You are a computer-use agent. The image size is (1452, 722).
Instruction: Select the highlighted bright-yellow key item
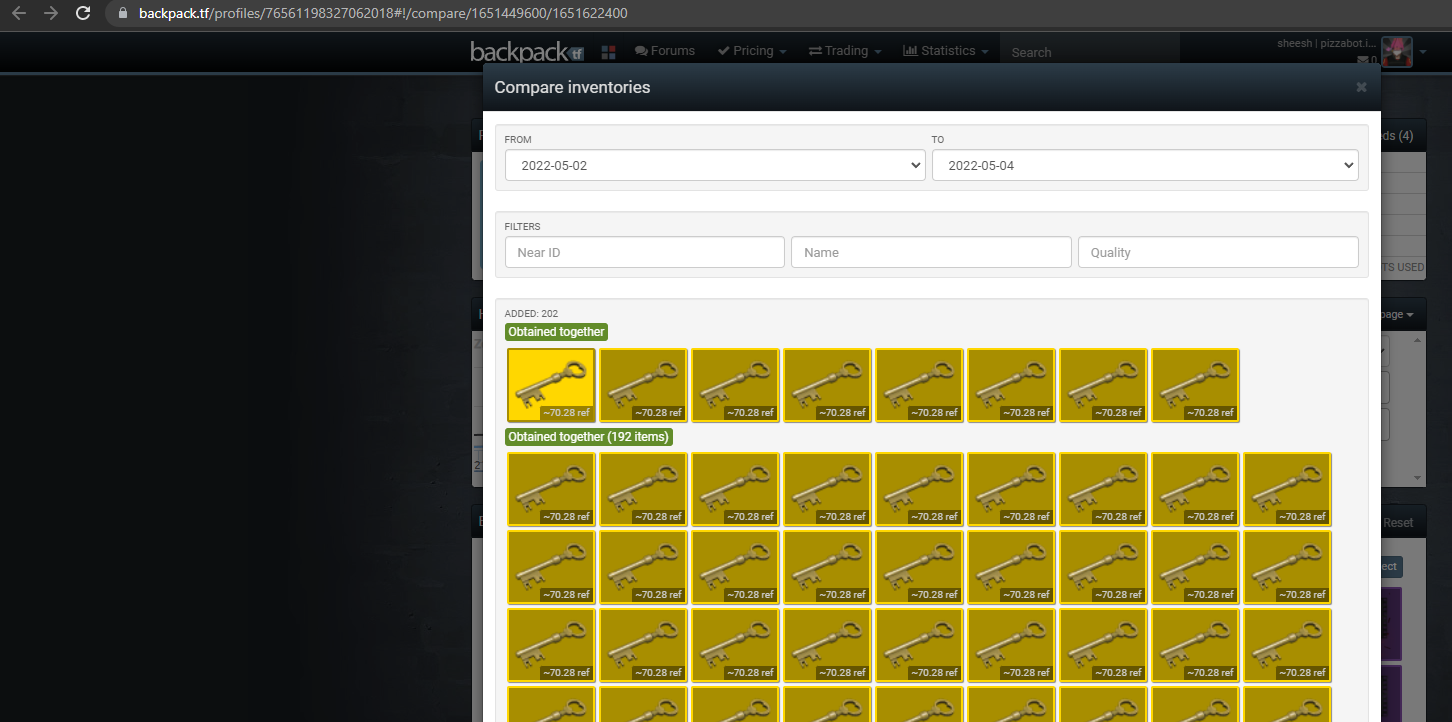click(x=551, y=385)
